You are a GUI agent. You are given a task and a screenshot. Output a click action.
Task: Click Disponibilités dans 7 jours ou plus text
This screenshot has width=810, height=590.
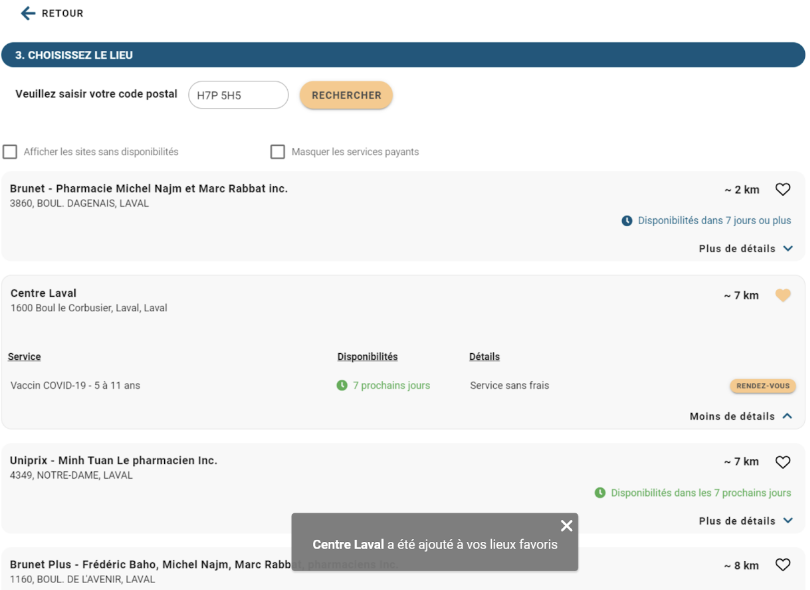coord(714,221)
